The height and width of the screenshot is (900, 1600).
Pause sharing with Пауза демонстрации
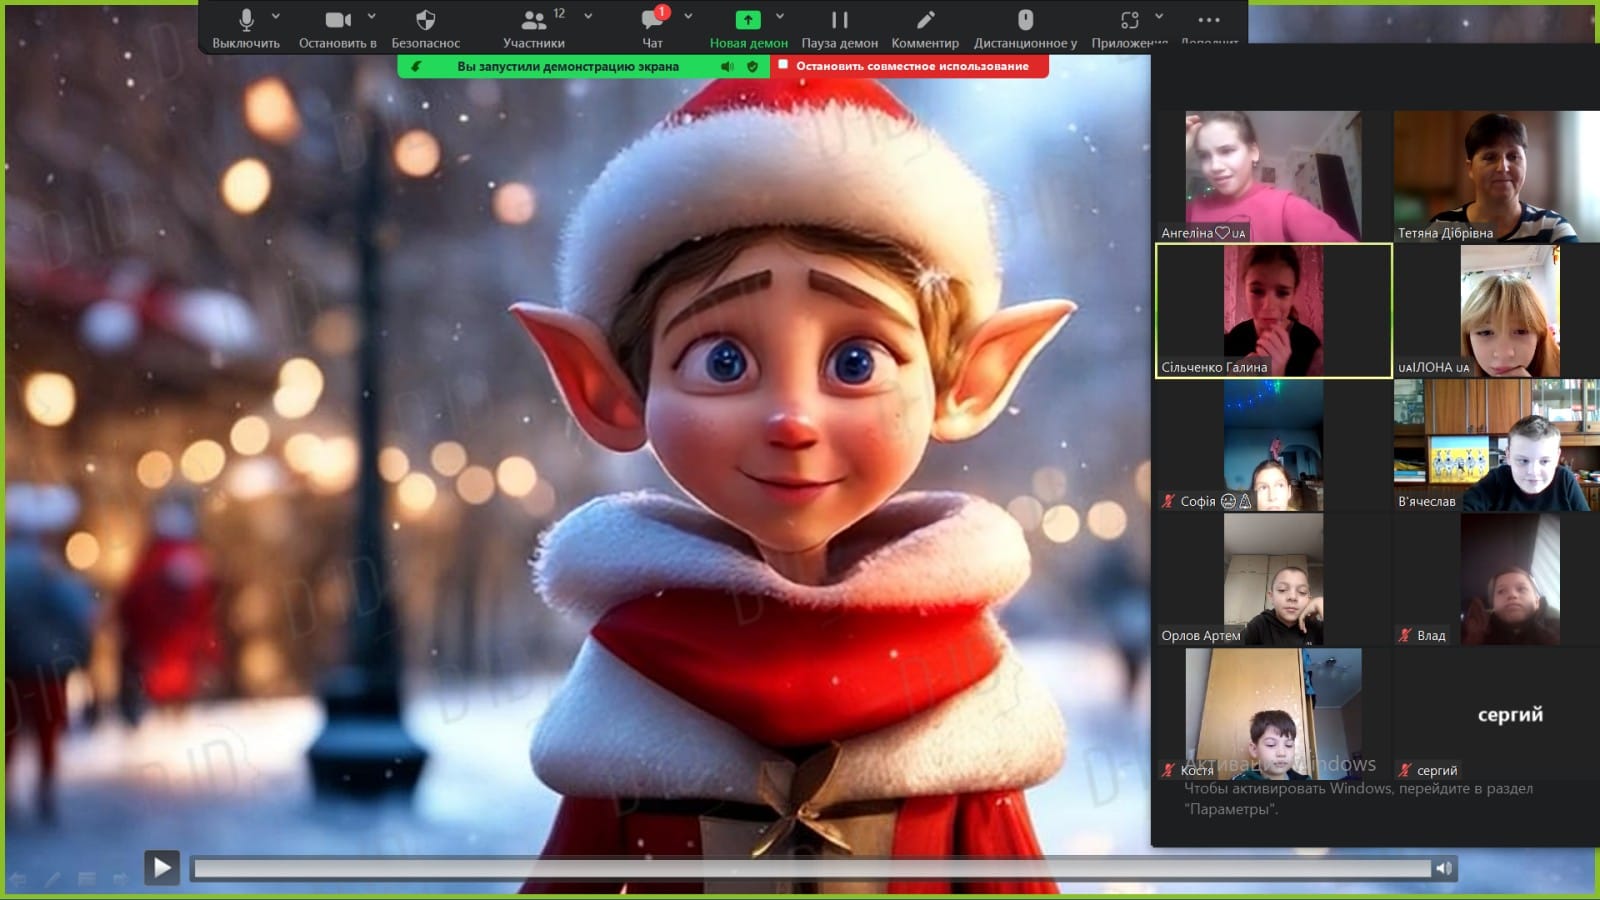click(840, 20)
